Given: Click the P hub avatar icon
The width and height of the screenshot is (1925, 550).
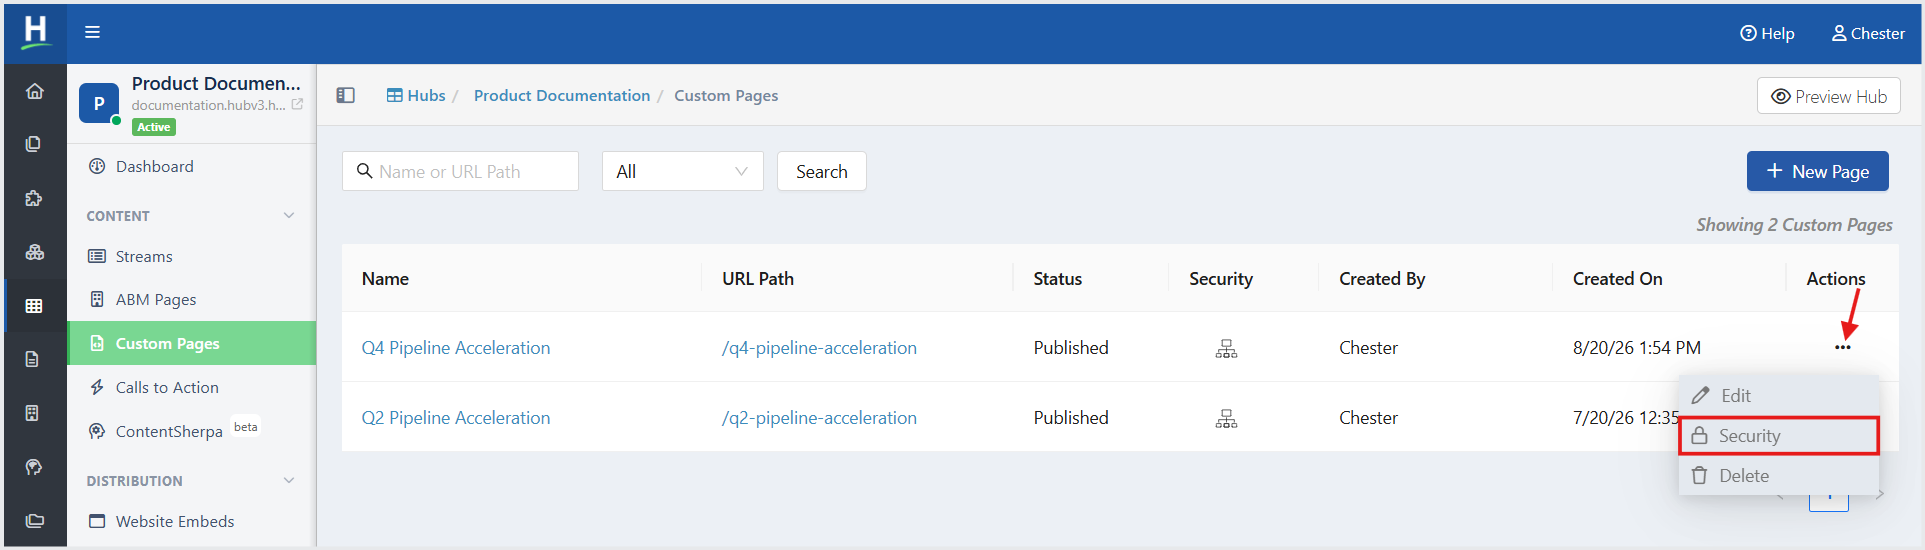Looking at the screenshot, I should [99, 103].
